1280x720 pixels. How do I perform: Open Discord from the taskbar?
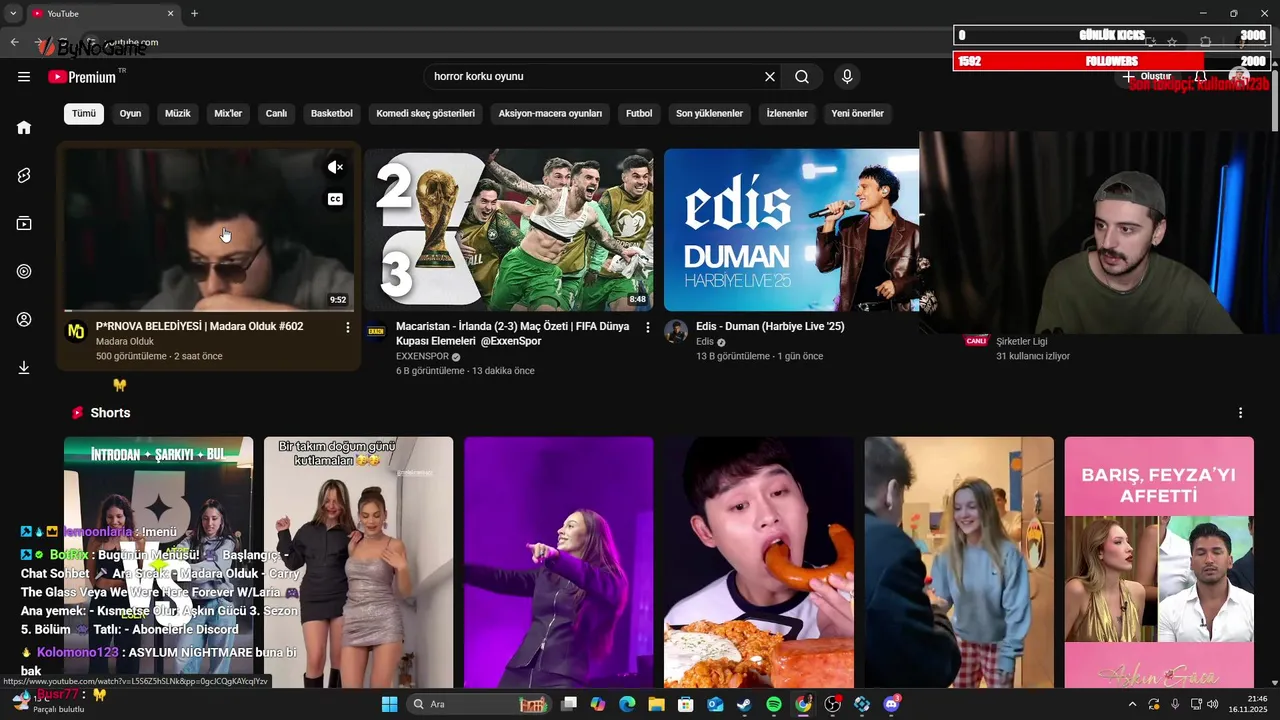pos(891,704)
